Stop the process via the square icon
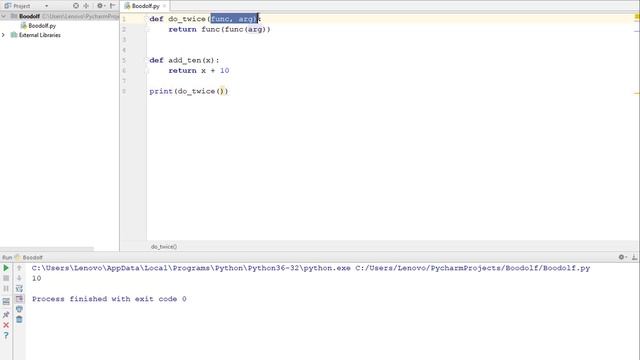This screenshot has height=360, width=640. point(6,278)
